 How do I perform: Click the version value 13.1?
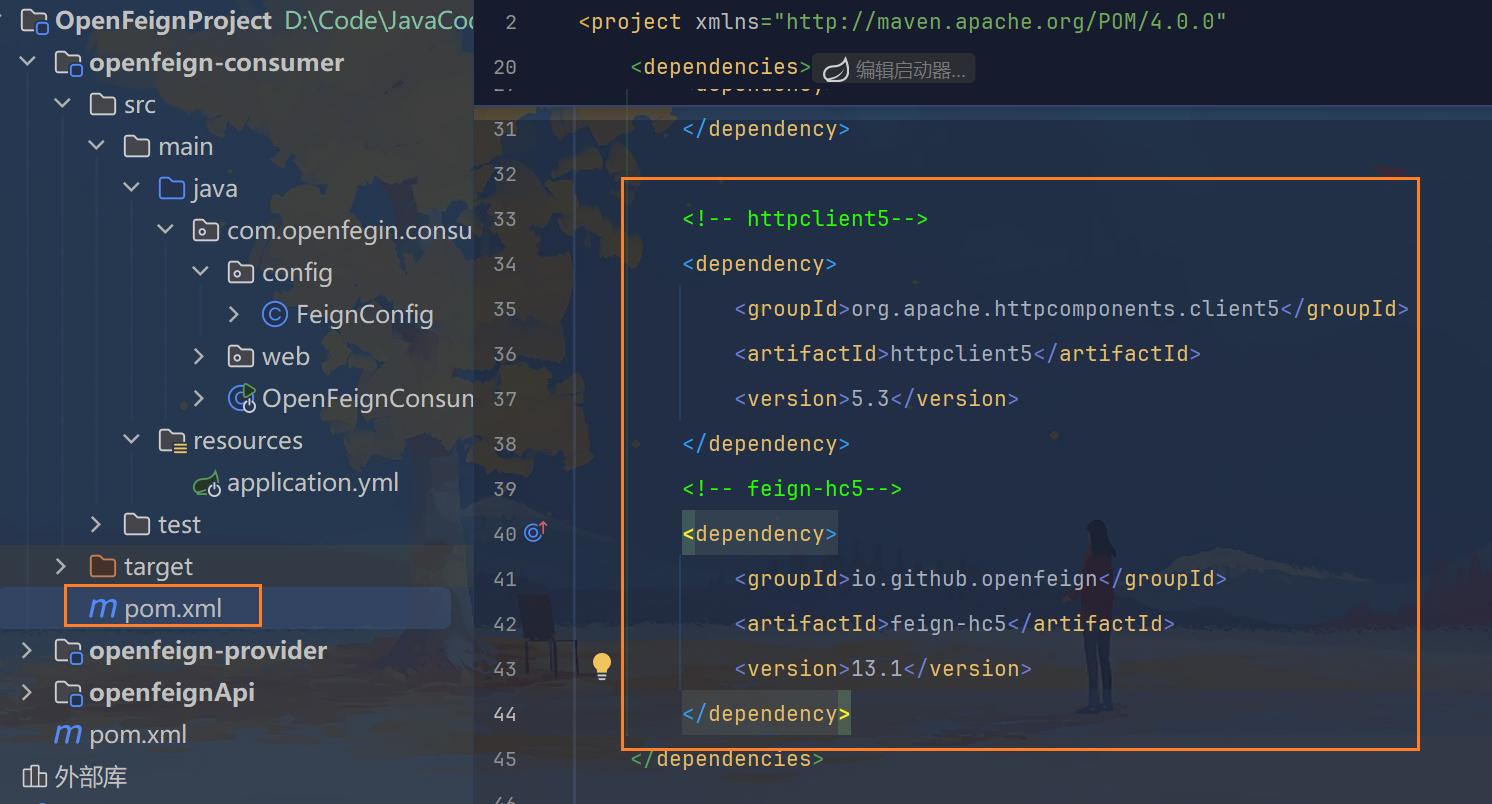pos(877,669)
